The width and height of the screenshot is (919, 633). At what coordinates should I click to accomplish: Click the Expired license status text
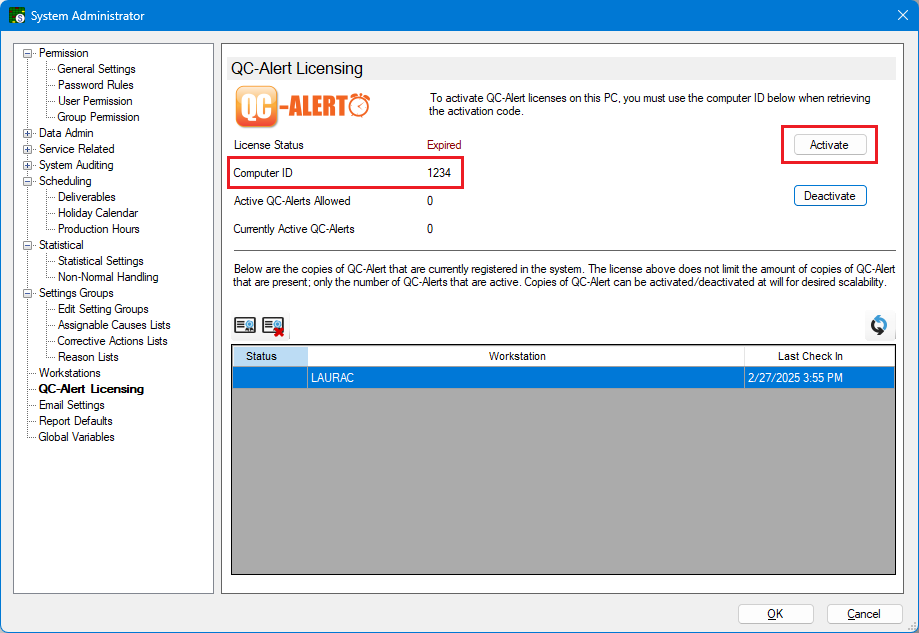(x=444, y=145)
